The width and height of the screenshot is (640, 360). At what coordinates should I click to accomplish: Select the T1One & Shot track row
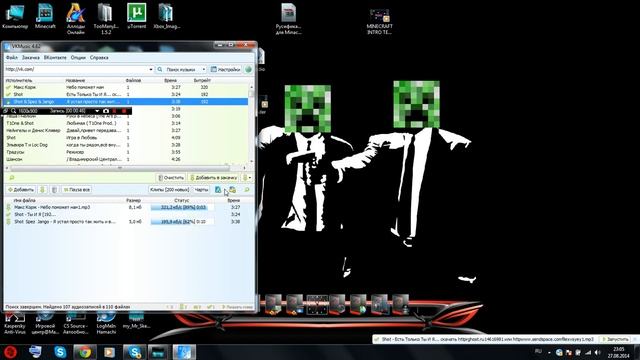(x=126, y=123)
